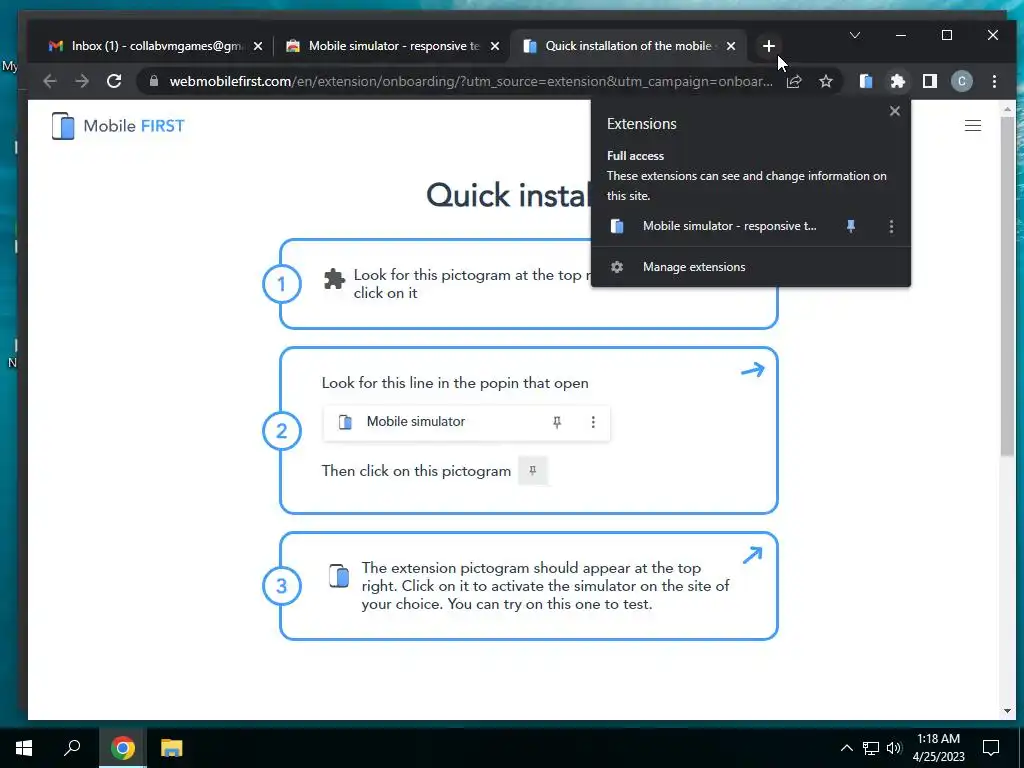Go back to the previous page

pos(50,81)
